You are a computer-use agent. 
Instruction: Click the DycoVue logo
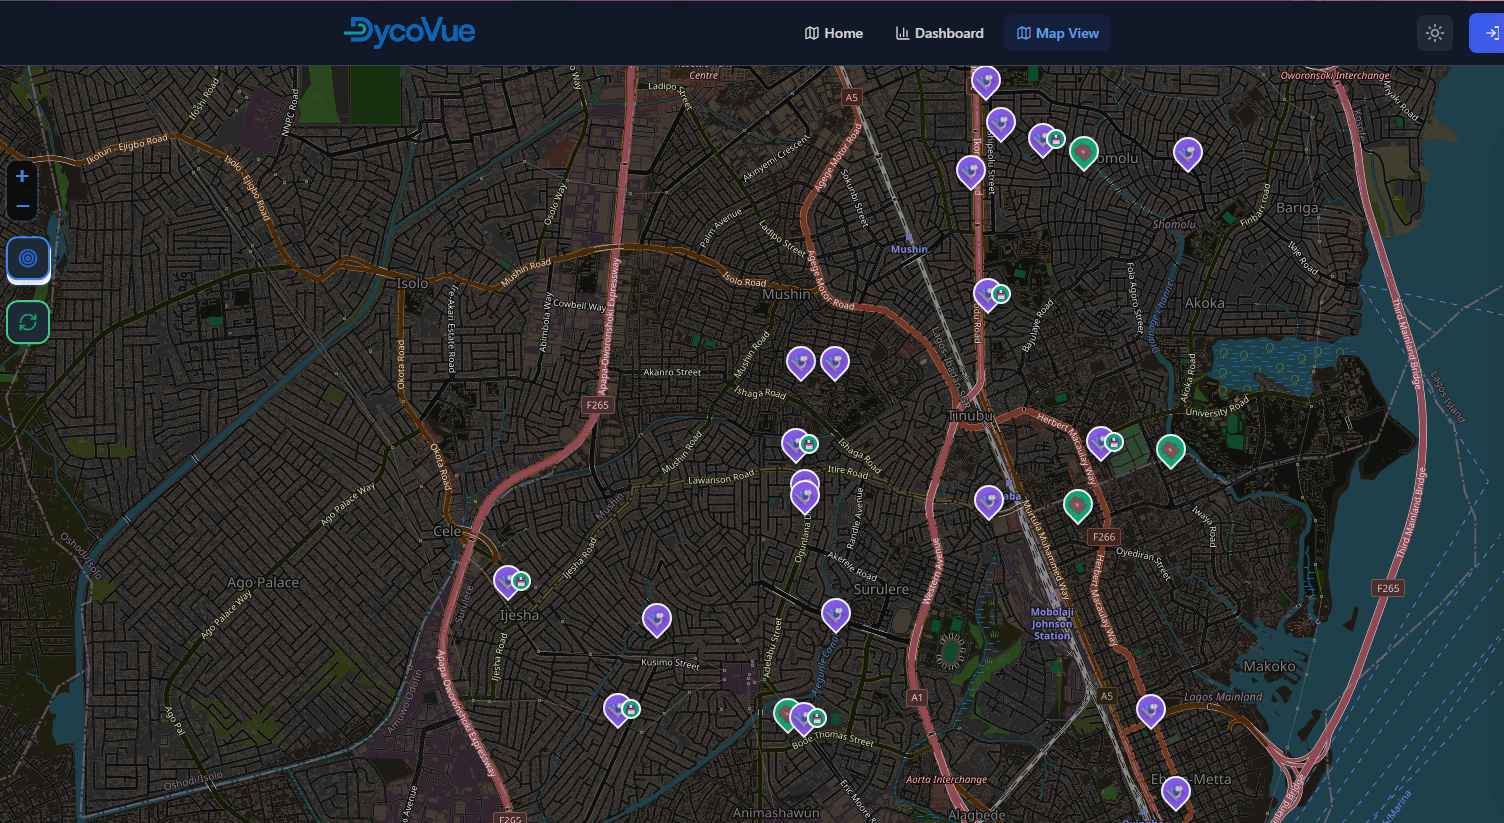409,32
